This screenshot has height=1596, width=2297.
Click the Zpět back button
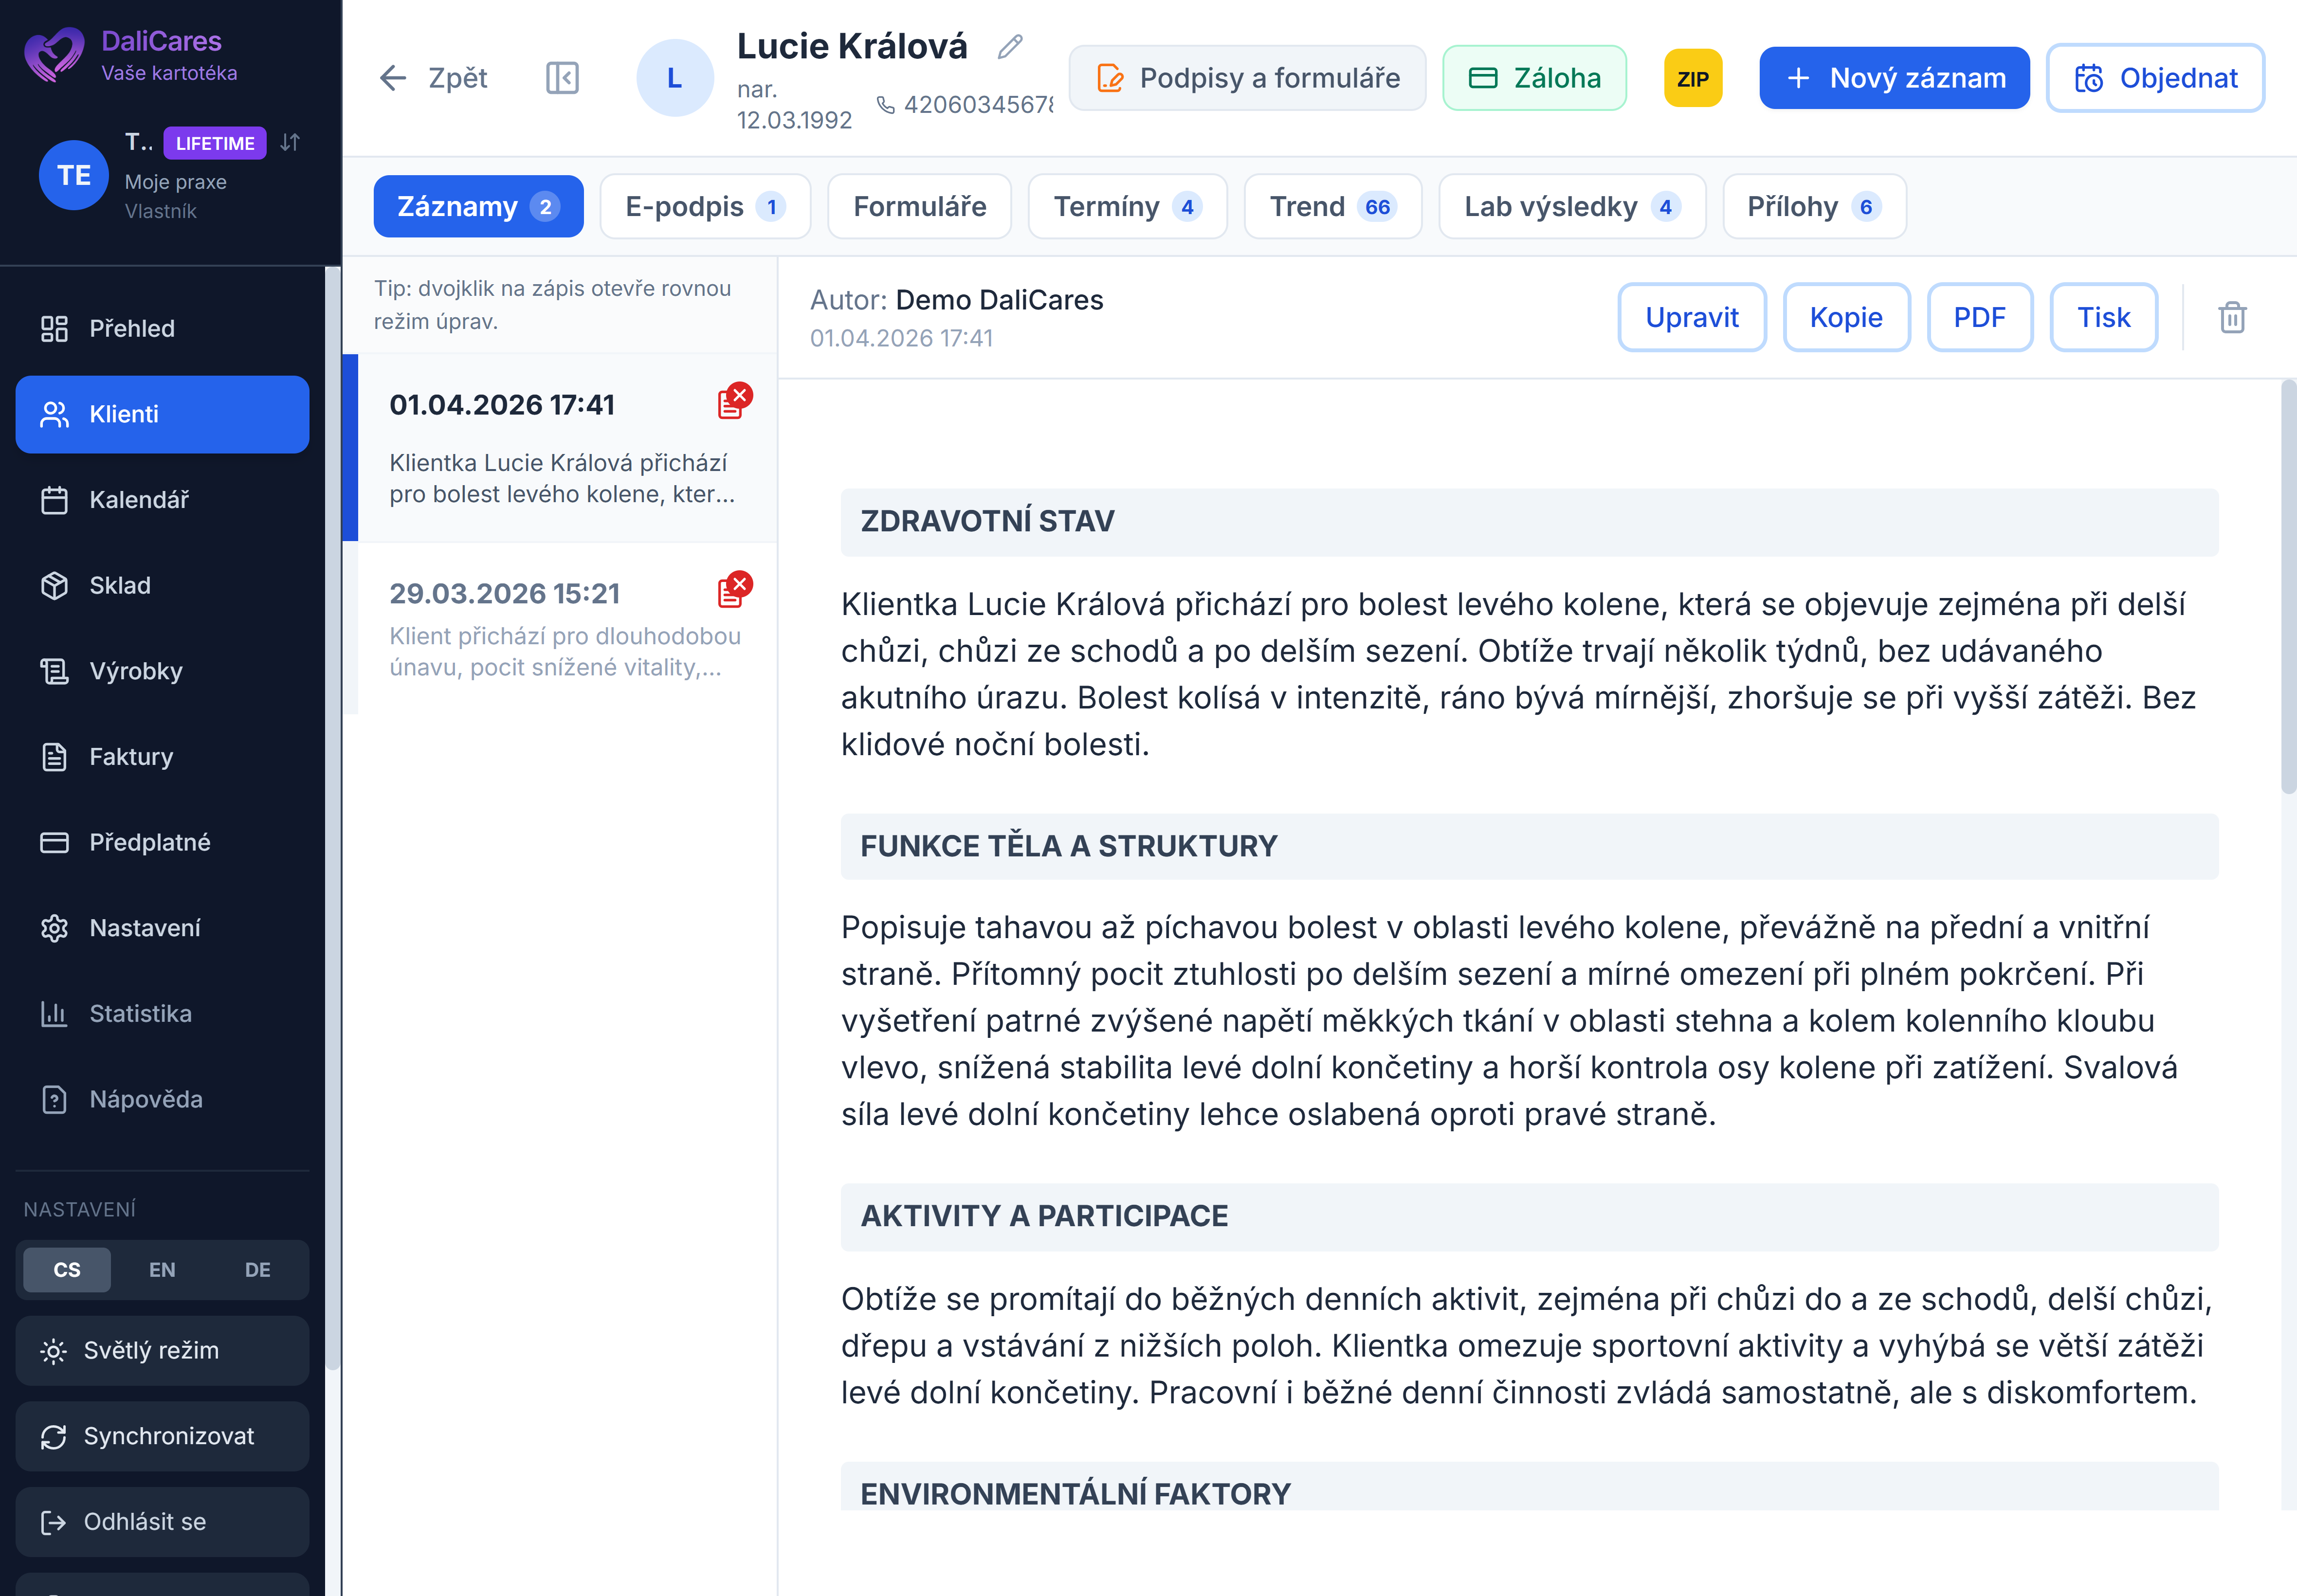click(x=433, y=78)
